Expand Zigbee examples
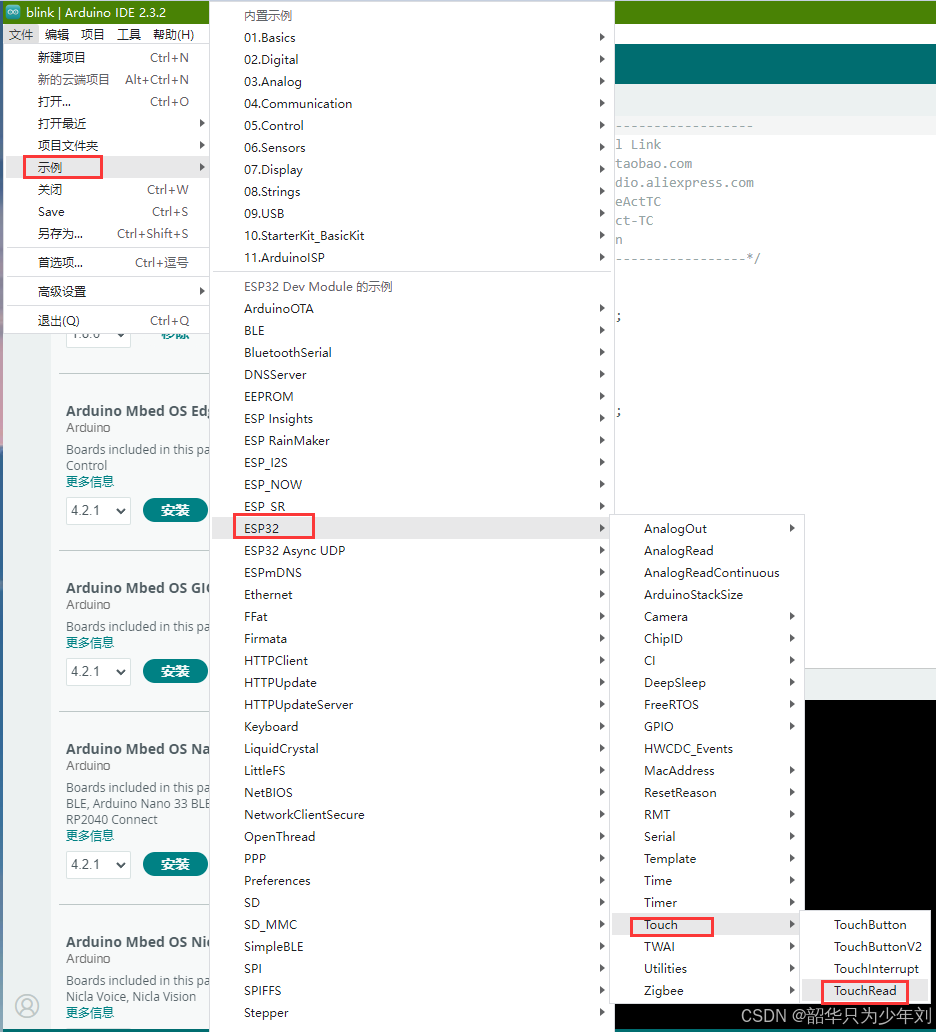Screen dimensions: 936x1032 pos(708,991)
